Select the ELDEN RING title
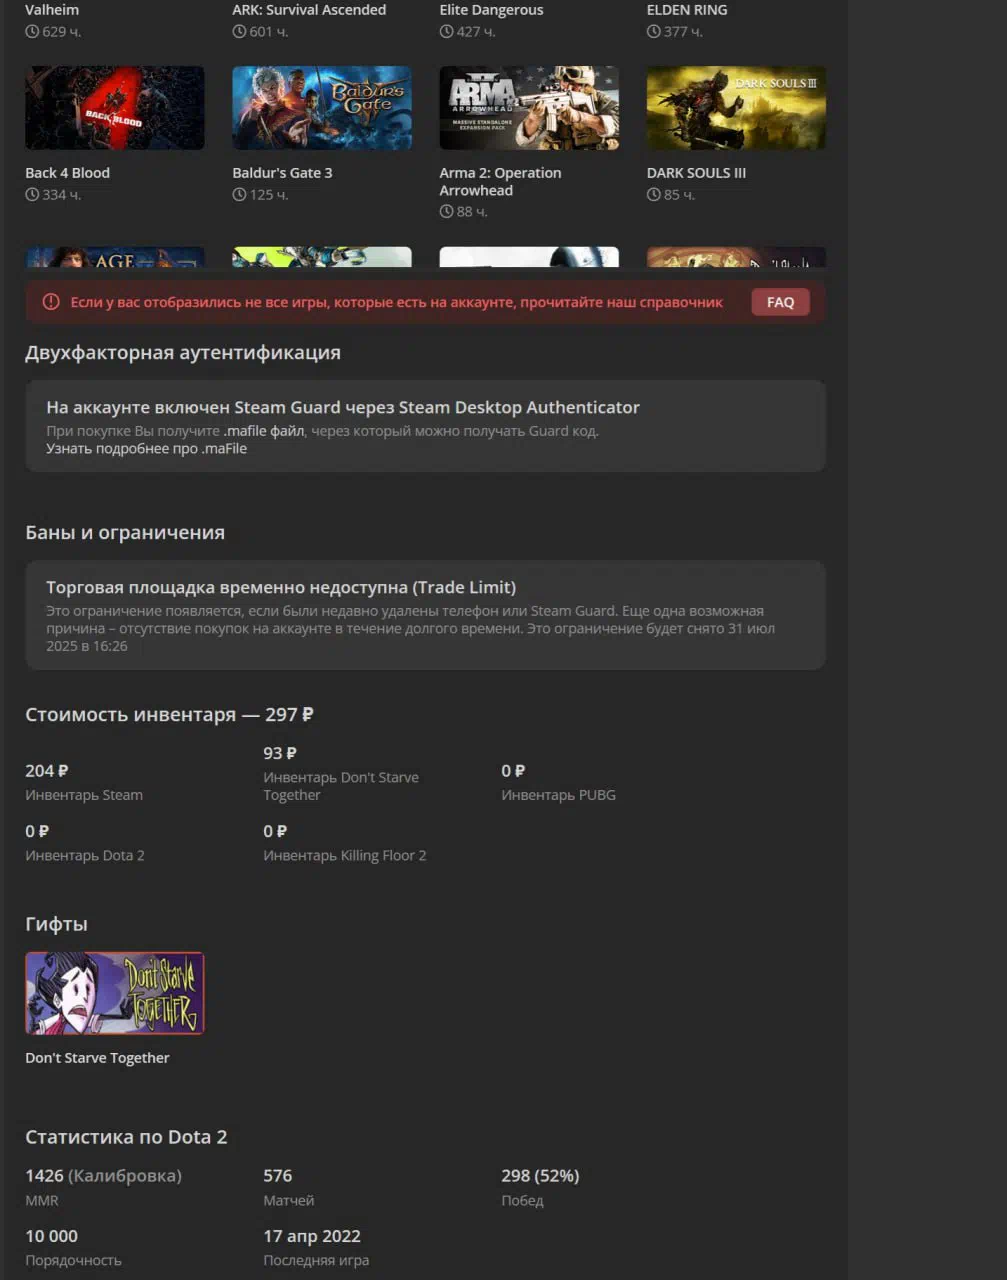The width and height of the screenshot is (1007, 1280). click(x=687, y=10)
